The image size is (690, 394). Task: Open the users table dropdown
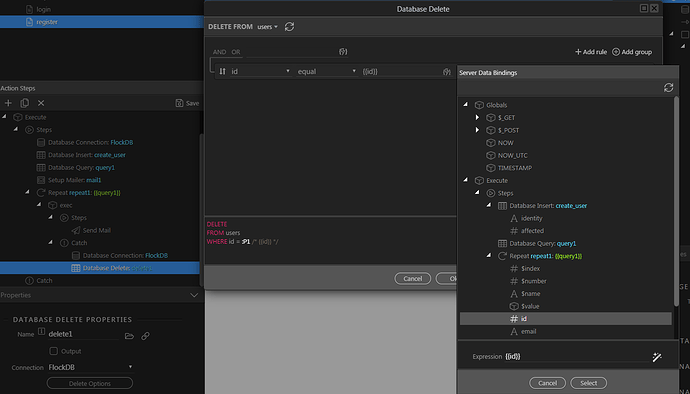tap(268, 27)
